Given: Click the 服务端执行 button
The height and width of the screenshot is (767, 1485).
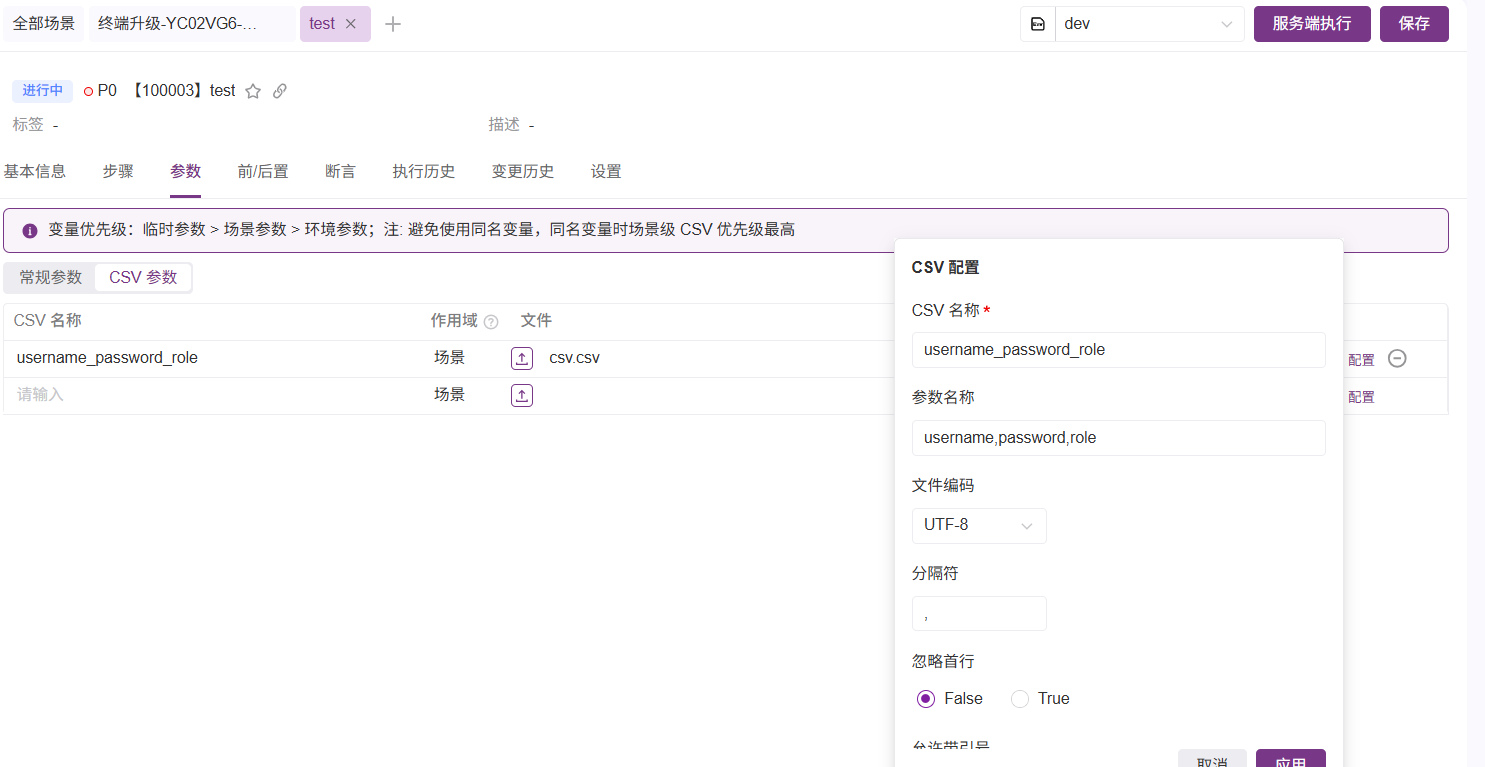Looking at the screenshot, I should tap(1311, 24).
